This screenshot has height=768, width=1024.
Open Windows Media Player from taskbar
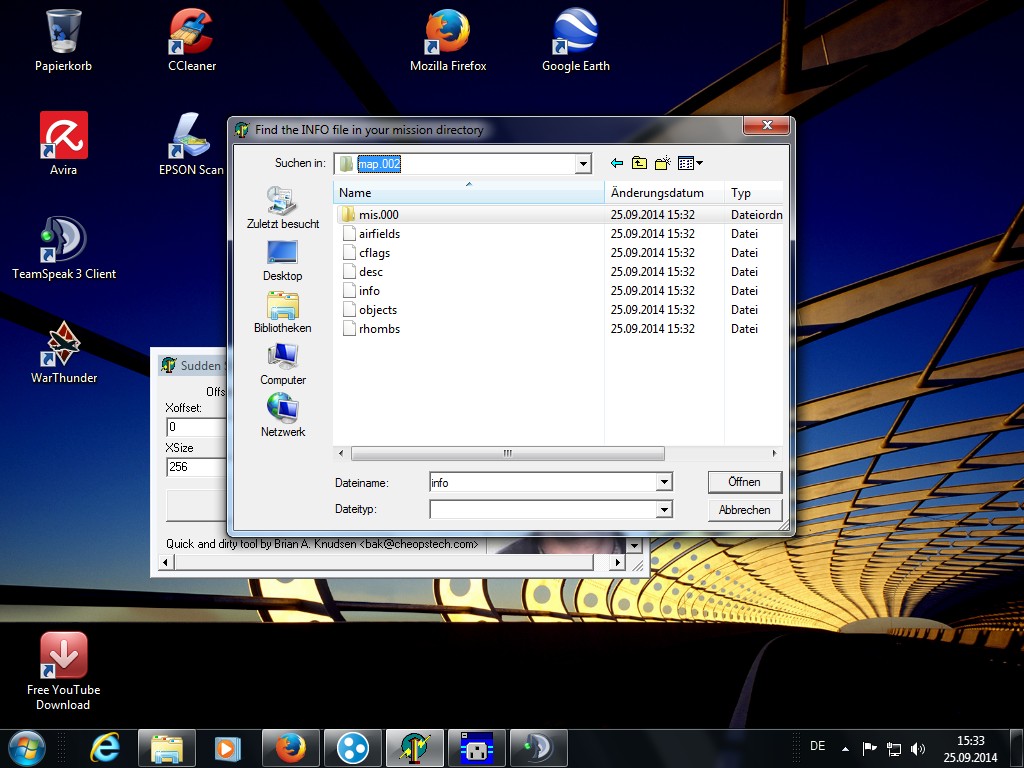(x=228, y=748)
